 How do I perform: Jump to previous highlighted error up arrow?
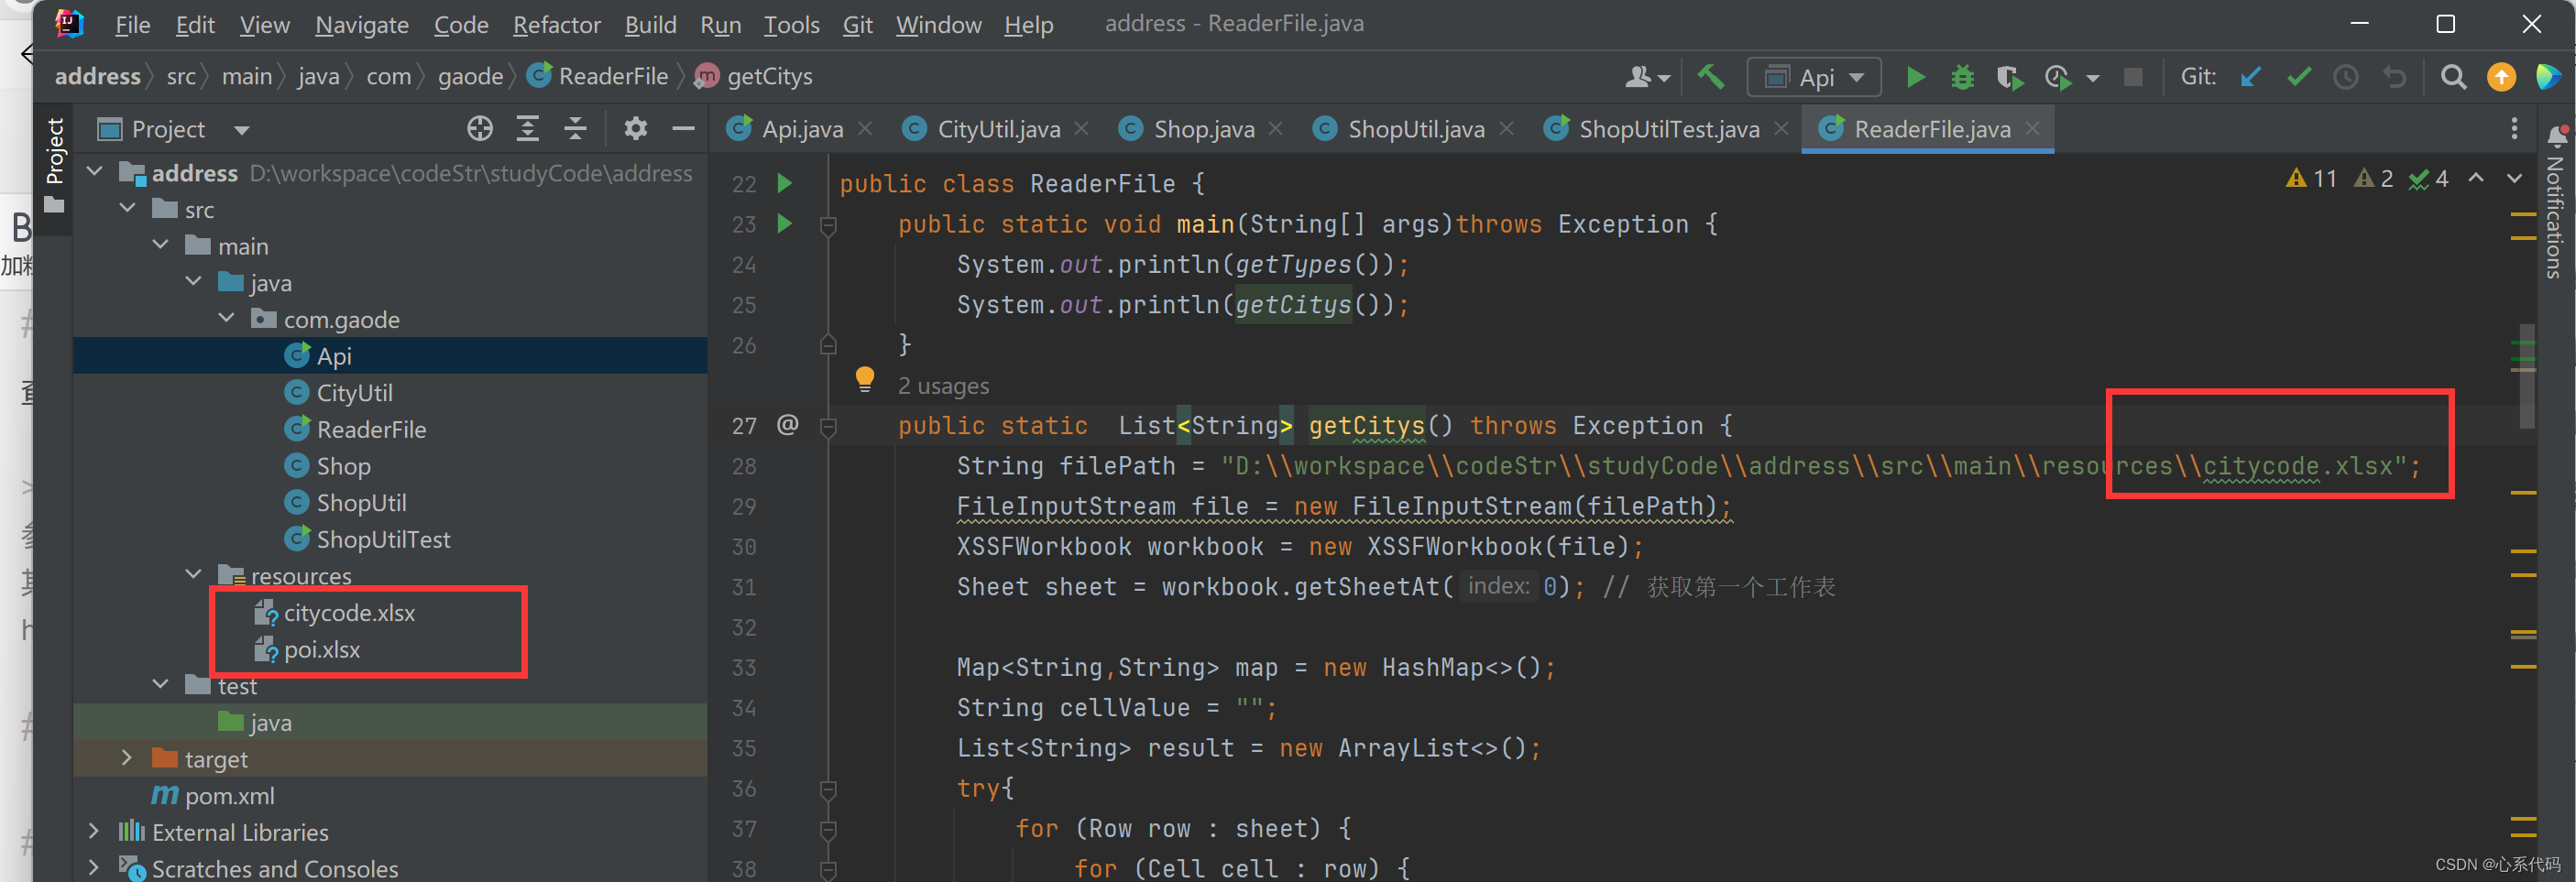[2476, 178]
